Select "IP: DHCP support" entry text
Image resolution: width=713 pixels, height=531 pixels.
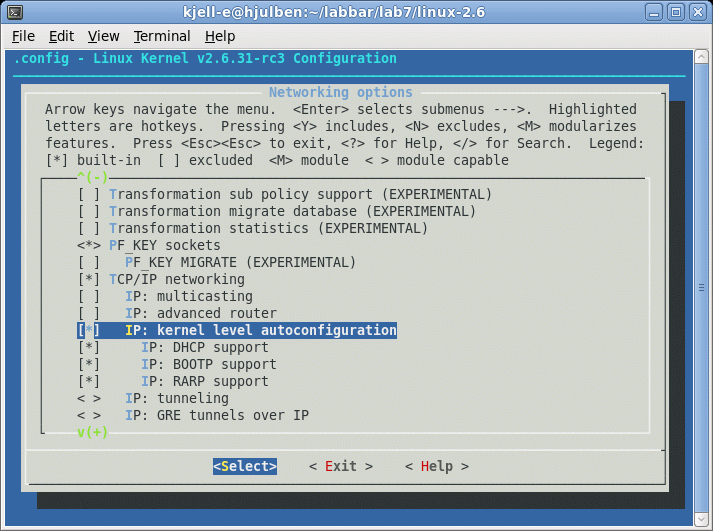tap(205, 347)
